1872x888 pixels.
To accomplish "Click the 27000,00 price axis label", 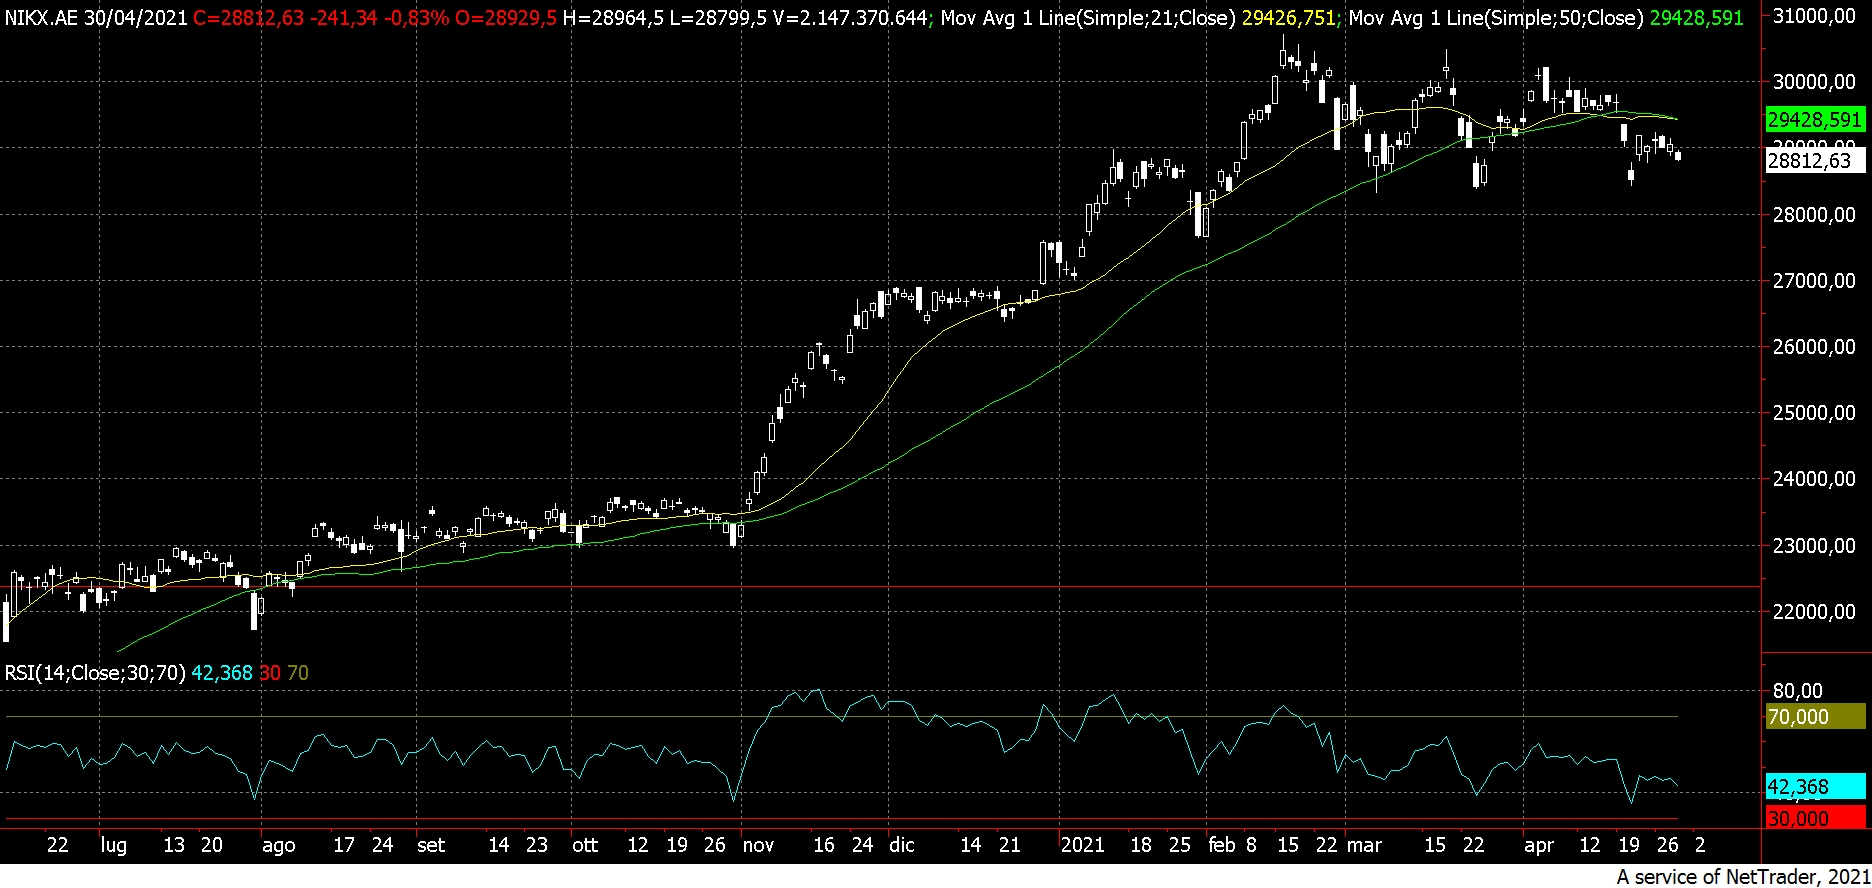I will (1813, 281).
